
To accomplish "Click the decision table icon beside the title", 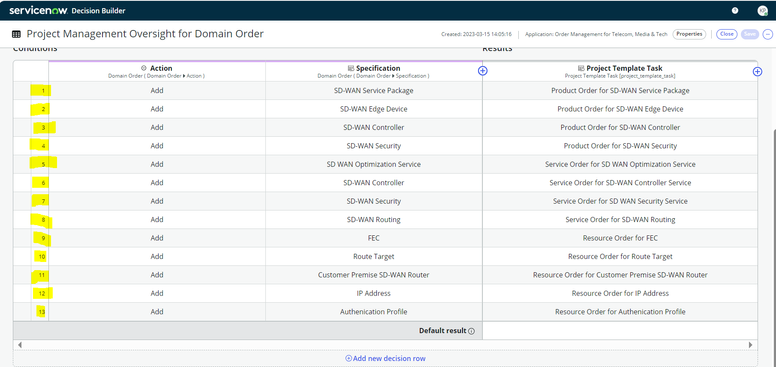I will 16,34.
